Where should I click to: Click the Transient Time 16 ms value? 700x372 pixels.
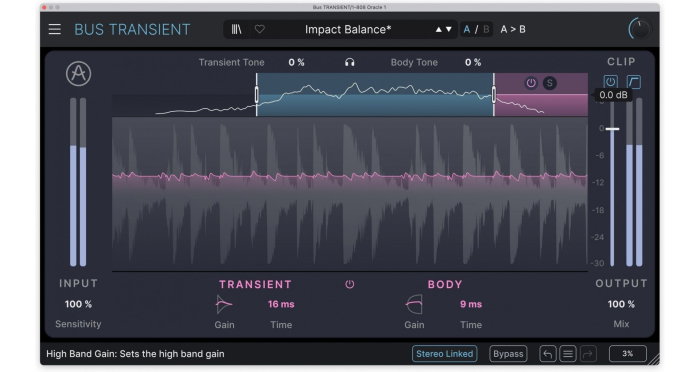coord(281,304)
